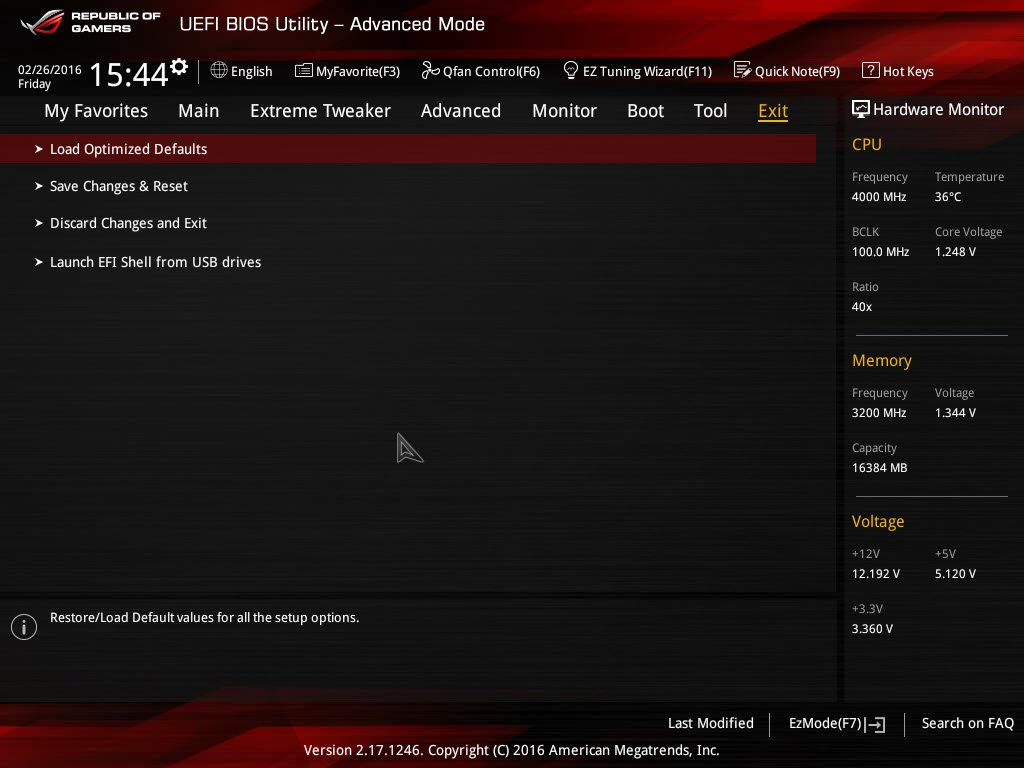The image size is (1024, 768).
Task: Click the Hot Keys question mark icon
Action: [870, 70]
